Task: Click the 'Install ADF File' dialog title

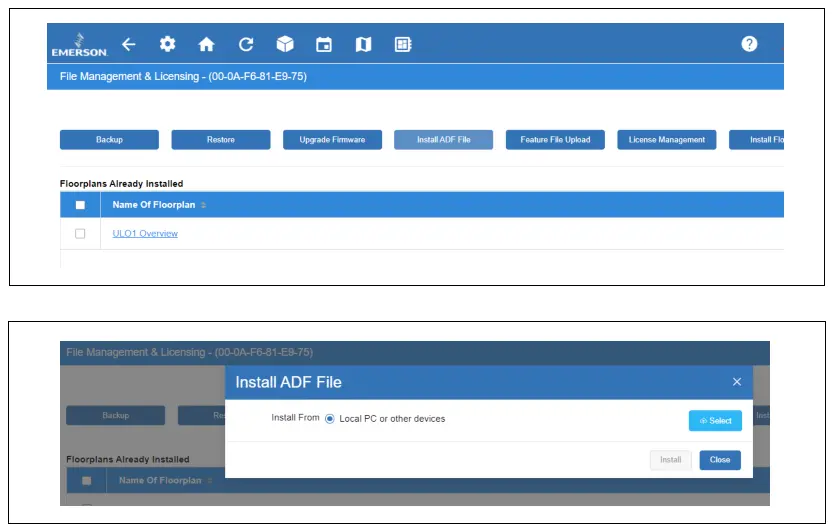Action: [x=288, y=382]
